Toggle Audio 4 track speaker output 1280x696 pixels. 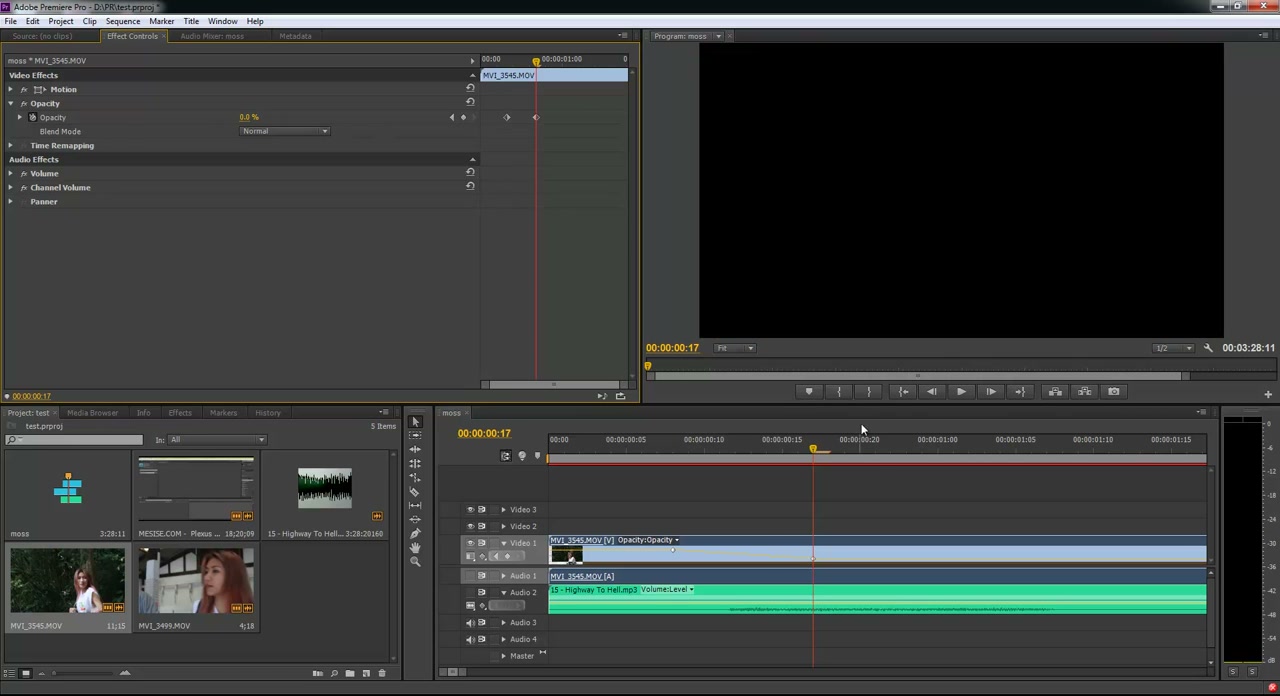click(x=470, y=639)
